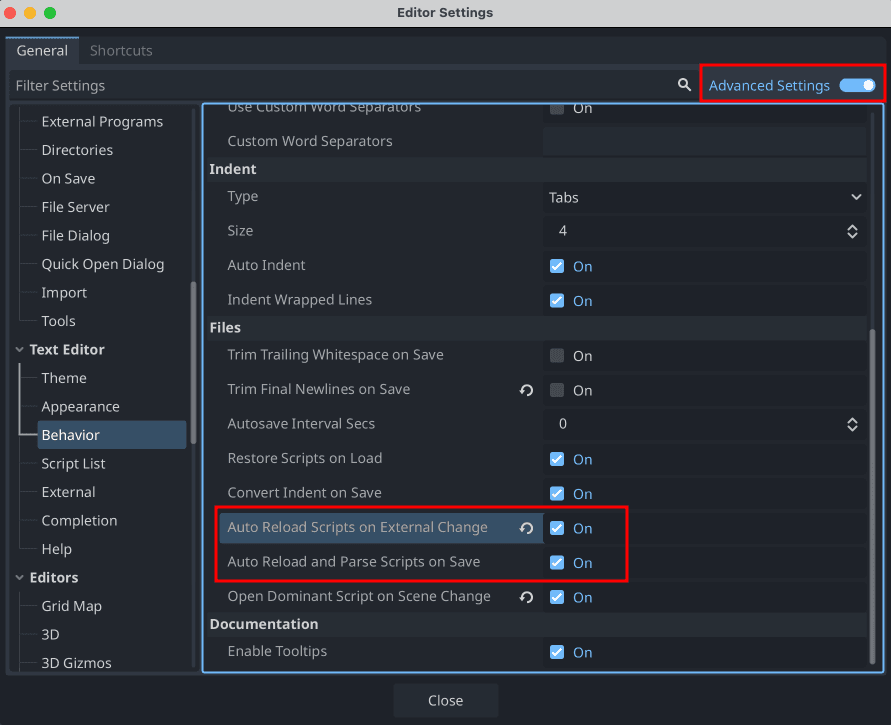This screenshot has height=725, width=891.
Task: Select Theme in the sidebar
Action: [x=64, y=378]
